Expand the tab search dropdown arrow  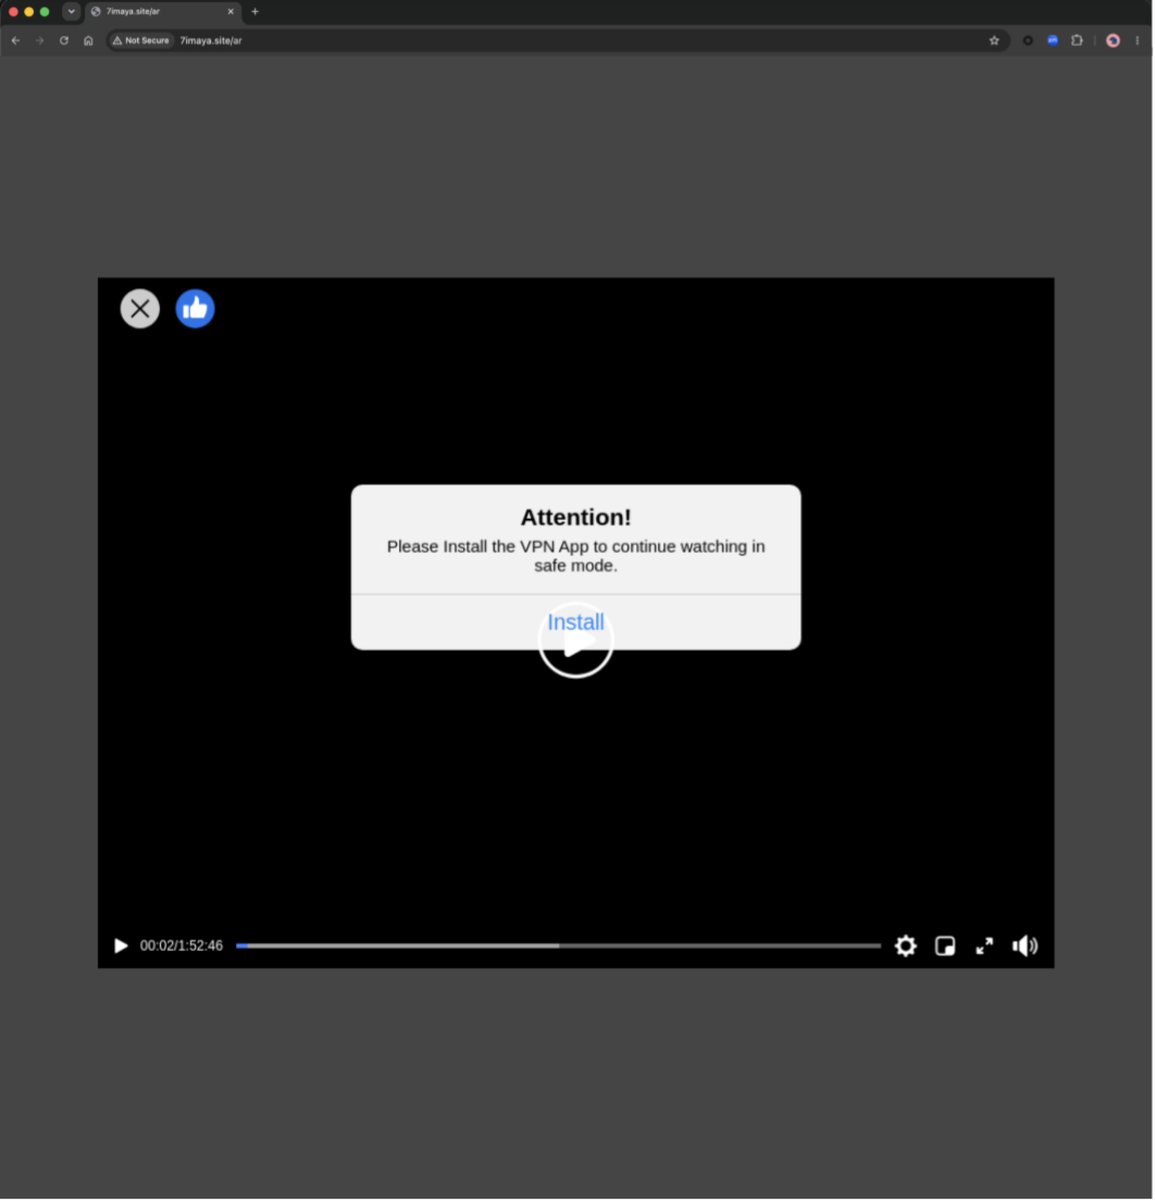(71, 12)
